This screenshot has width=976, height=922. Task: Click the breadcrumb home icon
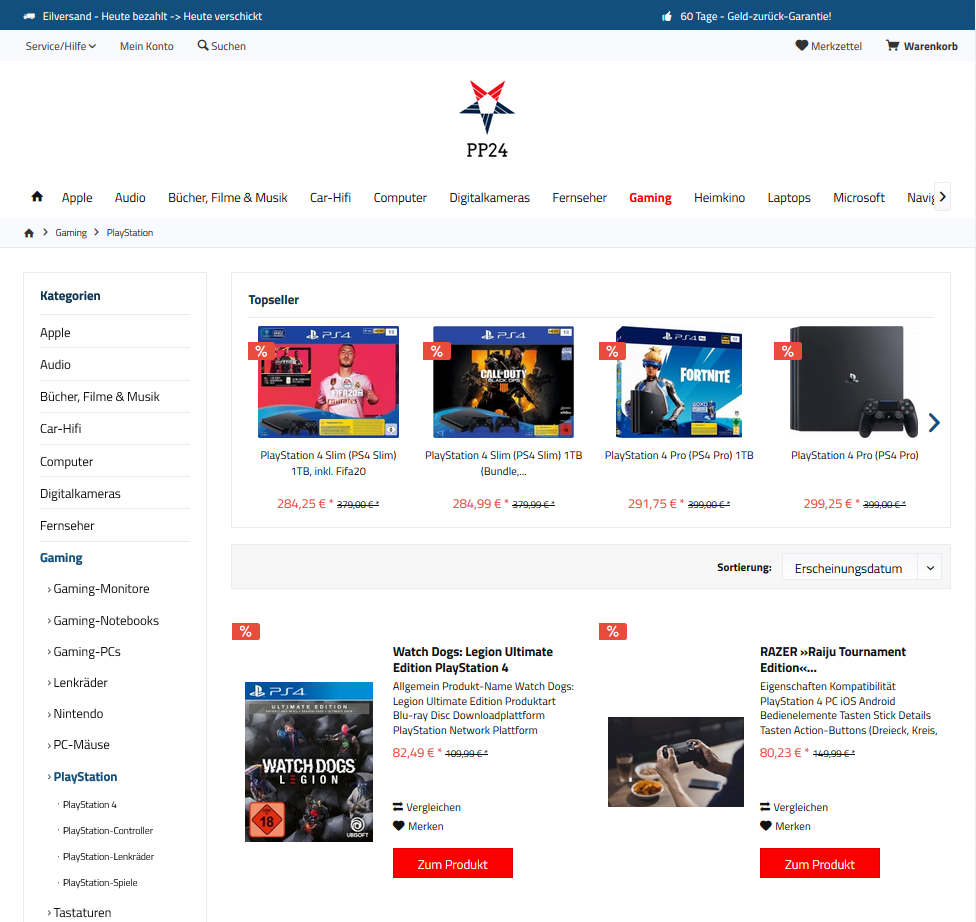click(29, 233)
